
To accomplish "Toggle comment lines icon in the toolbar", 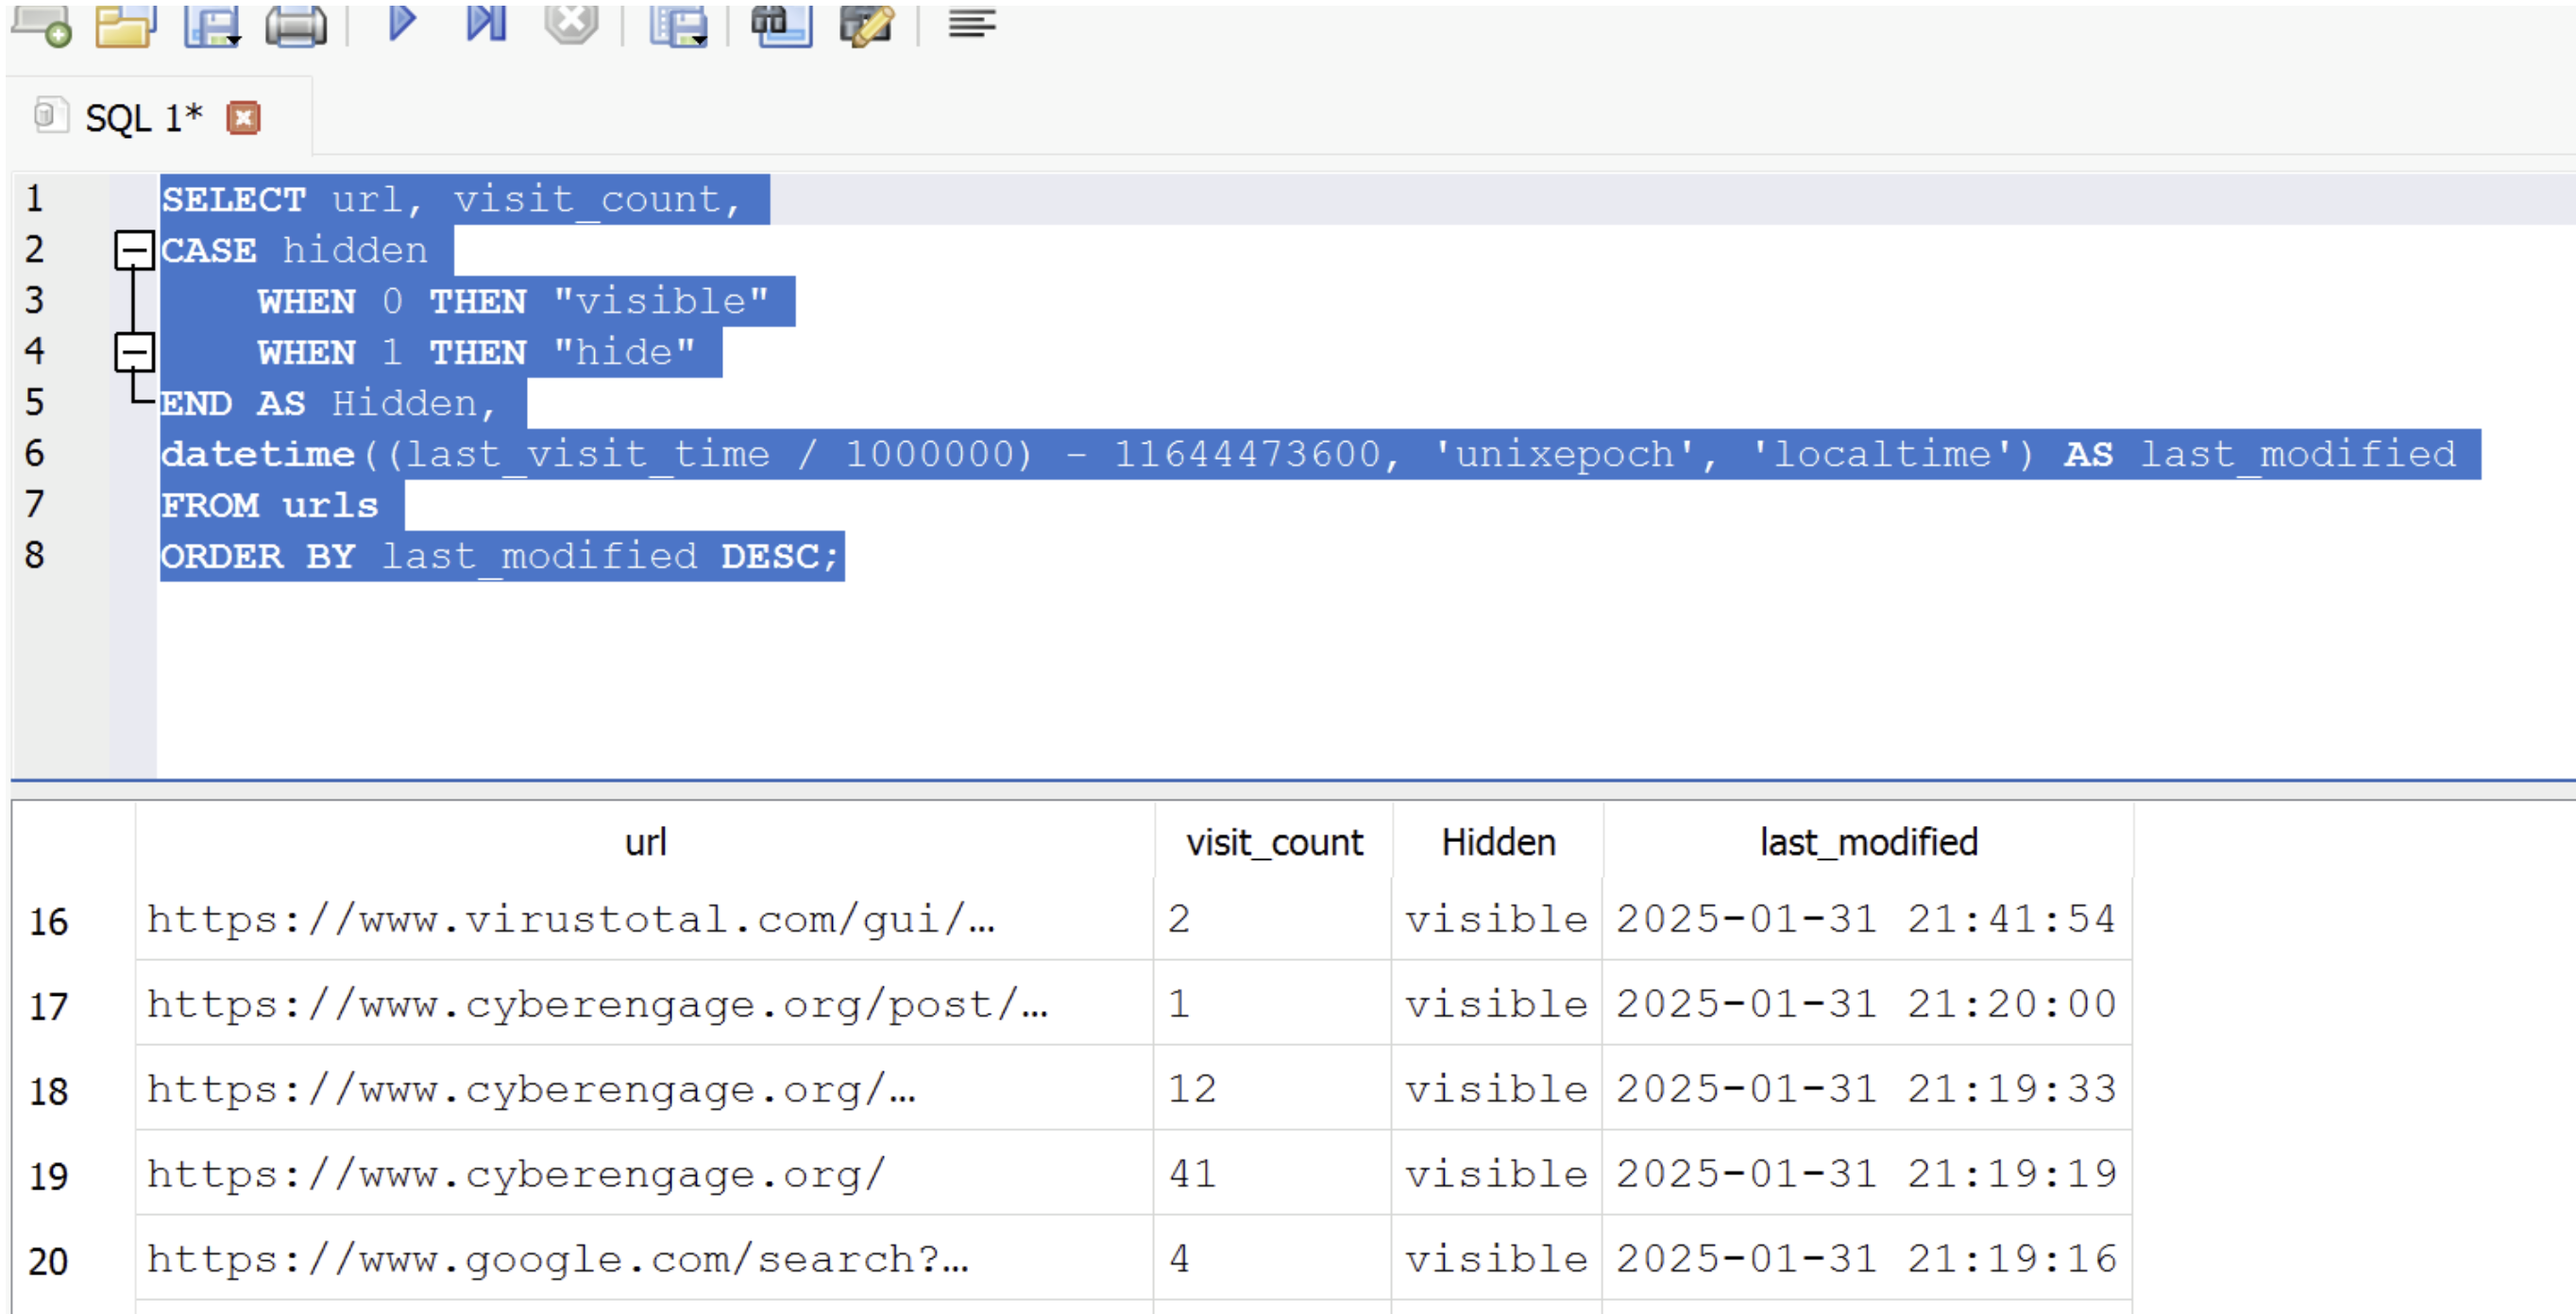I will click(972, 22).
